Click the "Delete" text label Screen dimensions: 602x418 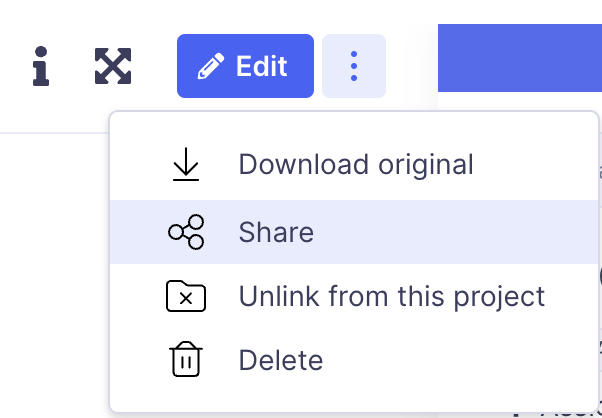pyautogui.click(x=280, y=360)
